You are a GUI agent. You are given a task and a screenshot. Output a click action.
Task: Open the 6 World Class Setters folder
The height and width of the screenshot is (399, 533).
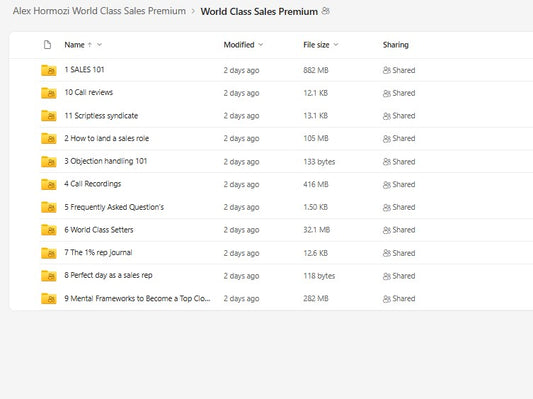click(x=99, y=230)
